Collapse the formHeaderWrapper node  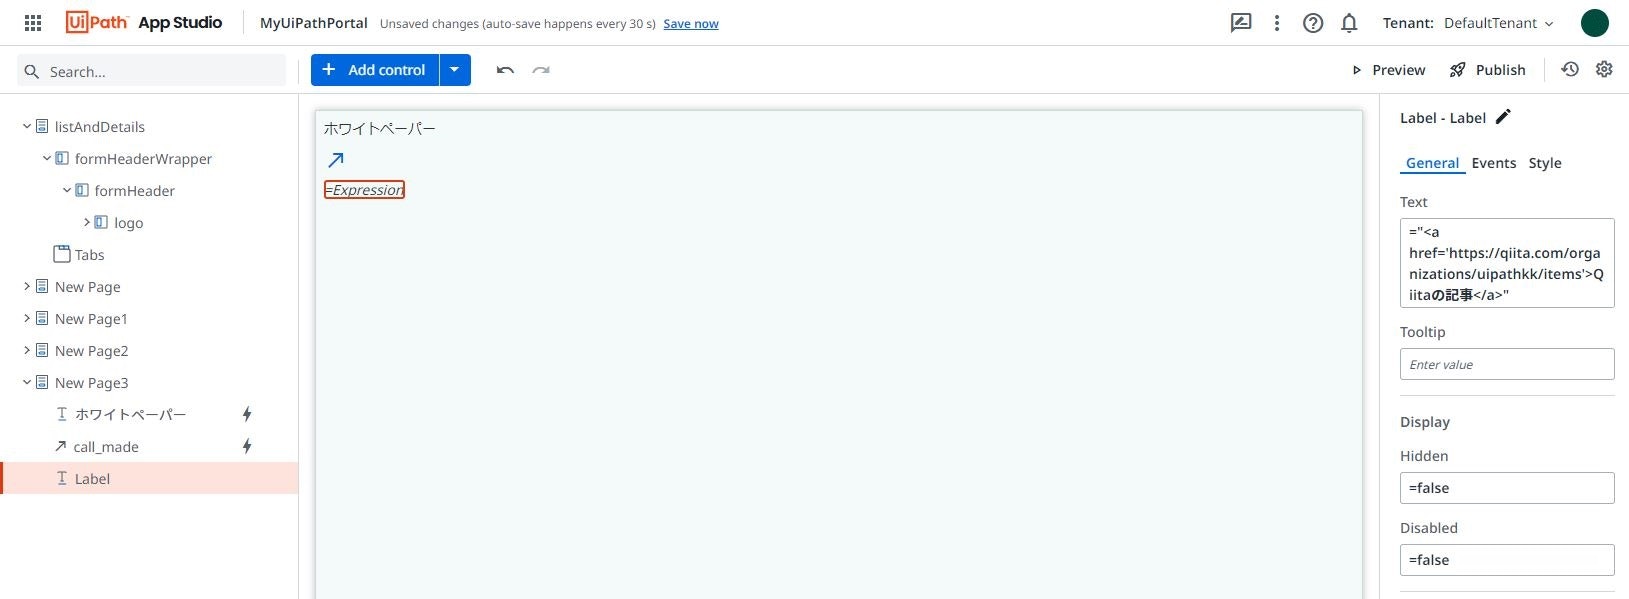coord(47,159)
